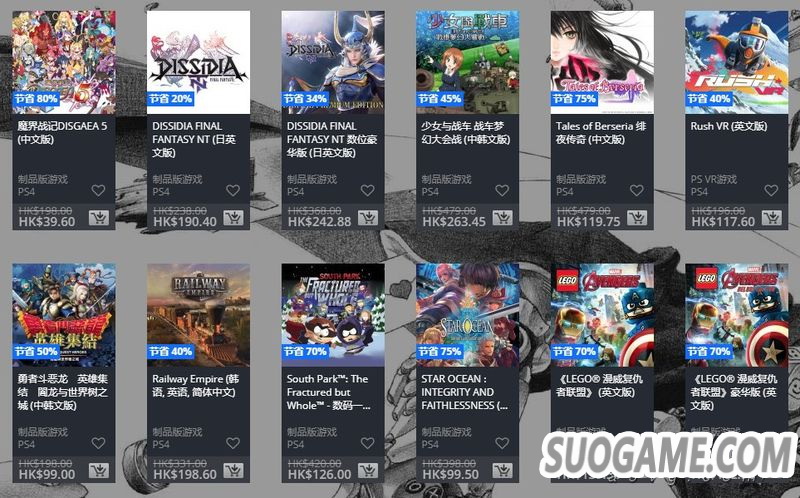Add STAR OCEAN to cart

[x=503, y=471]
